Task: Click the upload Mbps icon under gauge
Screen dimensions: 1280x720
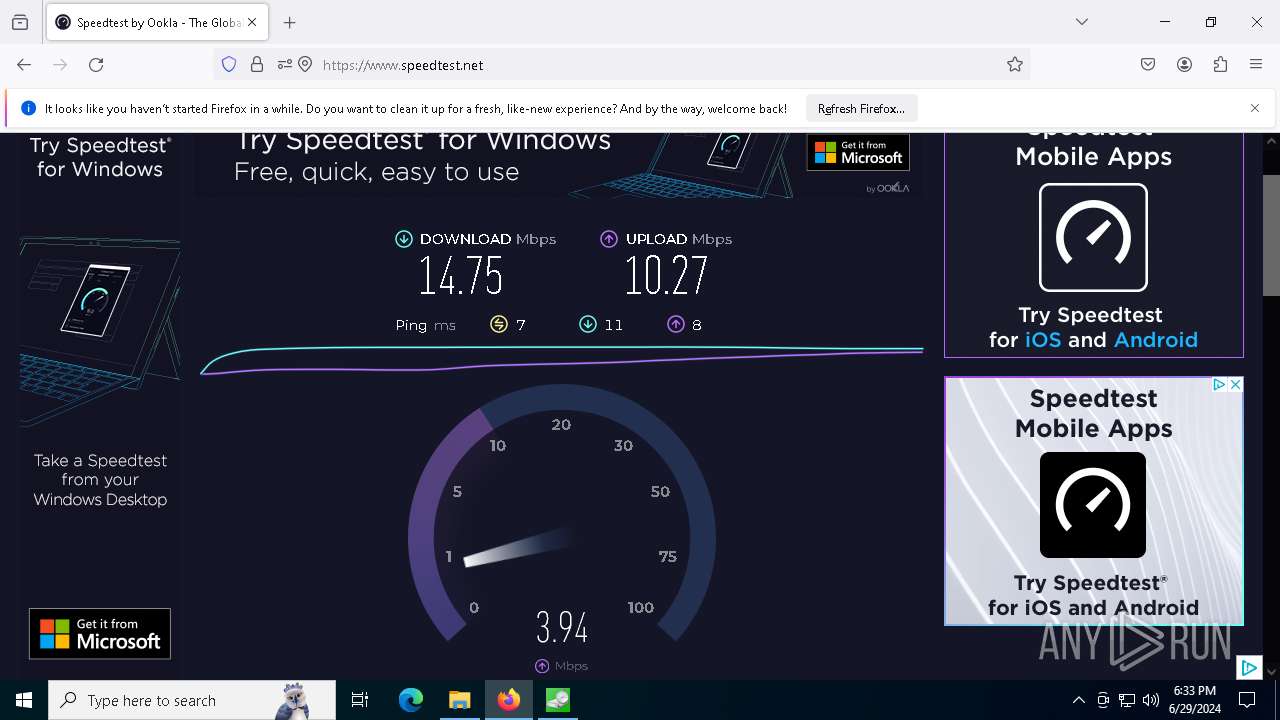Action: pos(542,666)
